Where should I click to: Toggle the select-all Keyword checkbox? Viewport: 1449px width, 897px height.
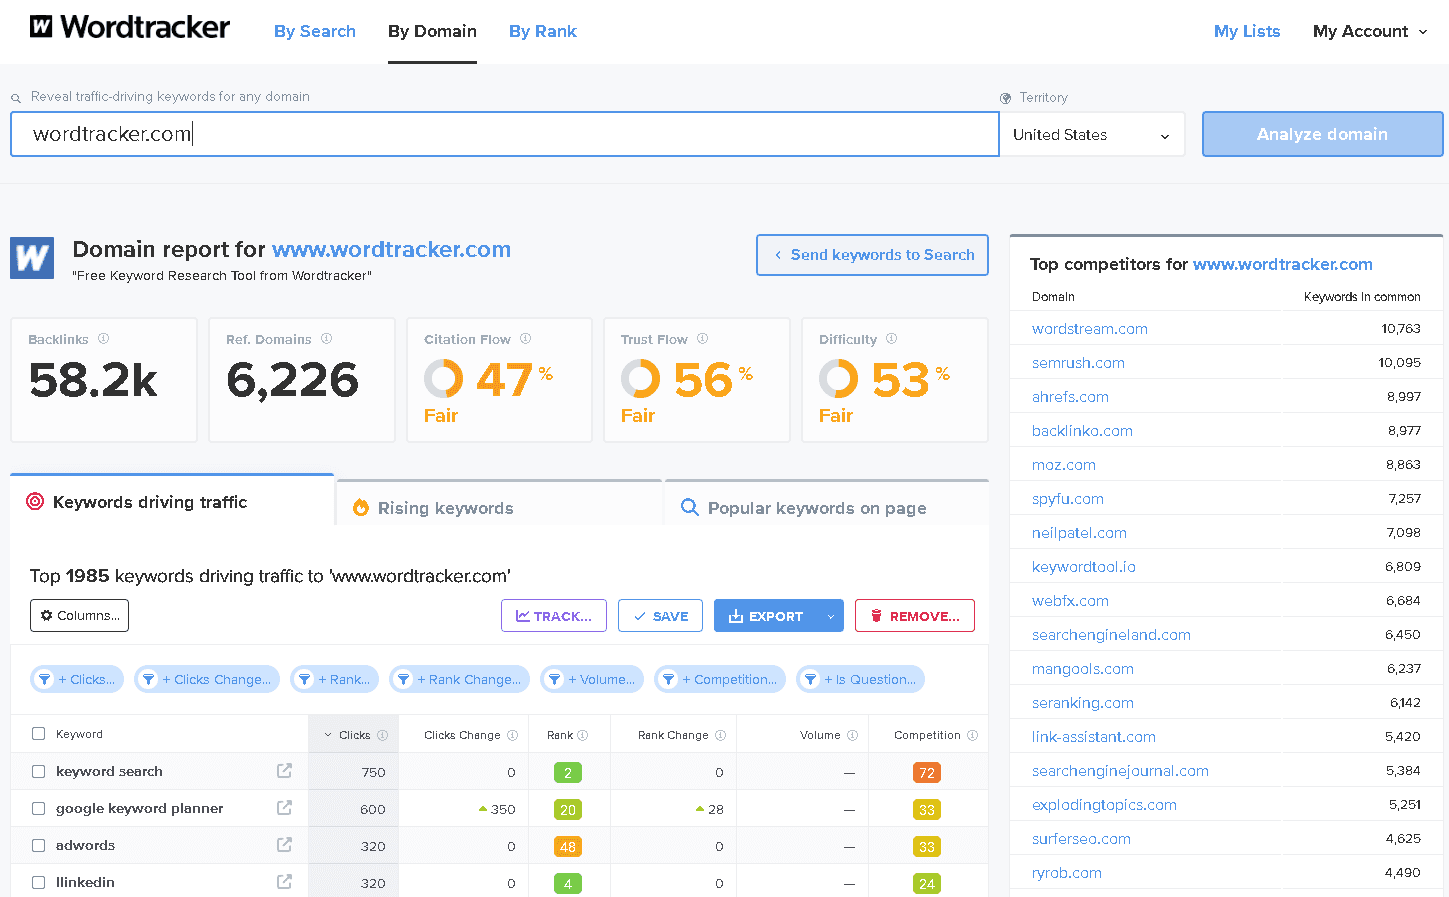coord(39,734)
